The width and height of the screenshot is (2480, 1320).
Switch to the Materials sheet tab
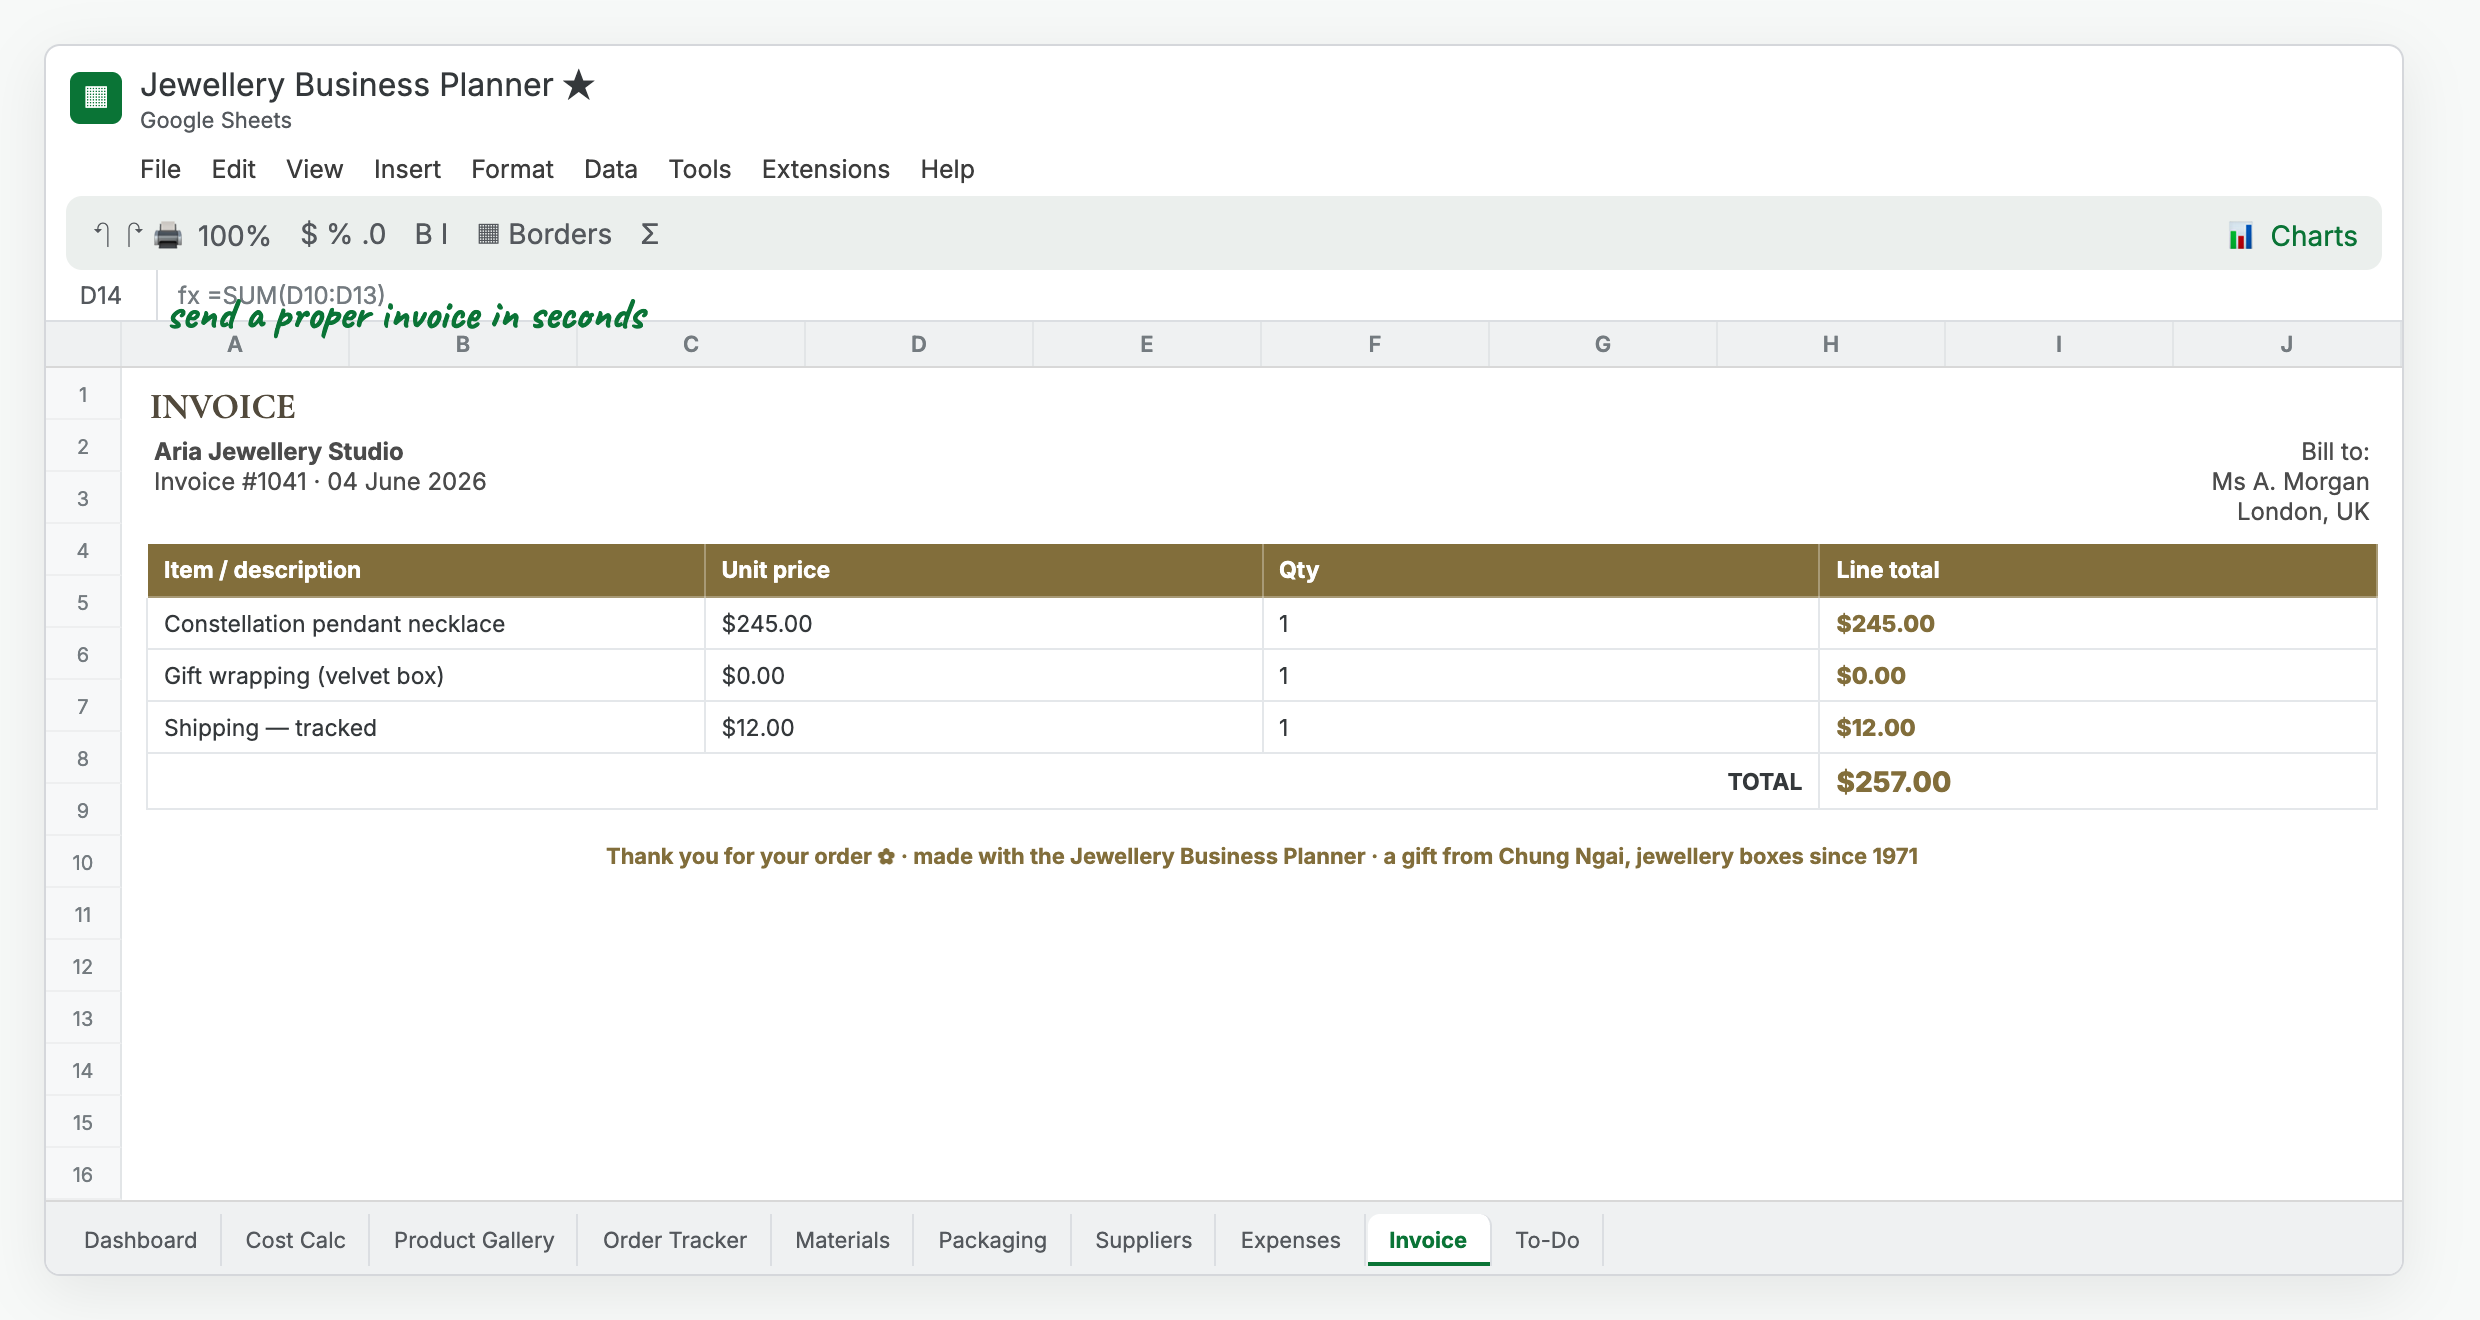(x=843, y=1240)
